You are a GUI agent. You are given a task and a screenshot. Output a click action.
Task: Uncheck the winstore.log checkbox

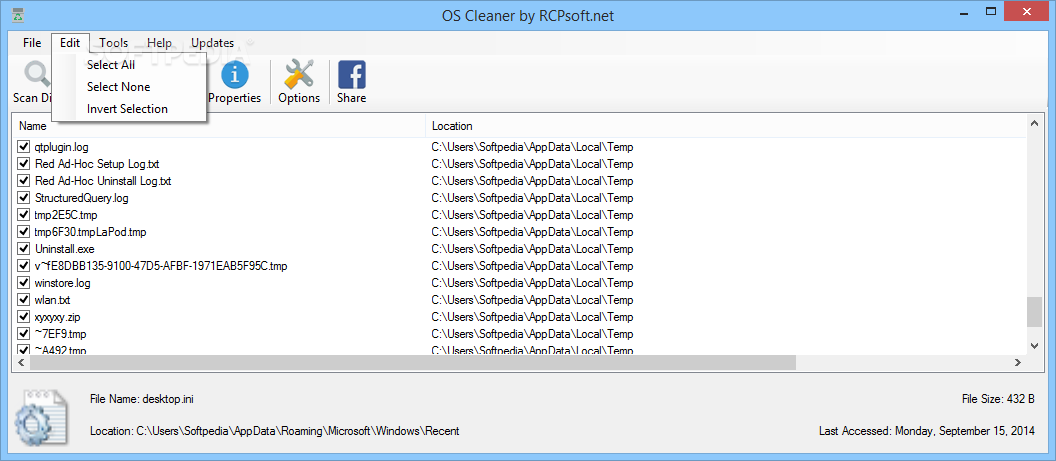(x=24, y=283)
